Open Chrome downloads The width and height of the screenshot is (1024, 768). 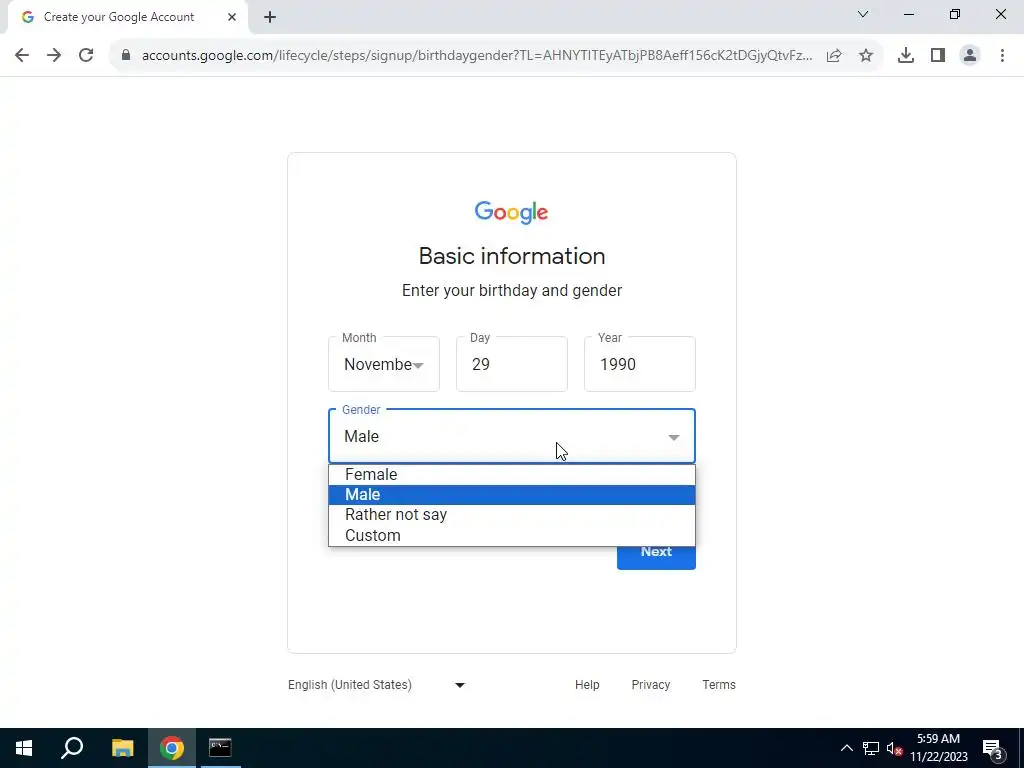tap(906, 56)
